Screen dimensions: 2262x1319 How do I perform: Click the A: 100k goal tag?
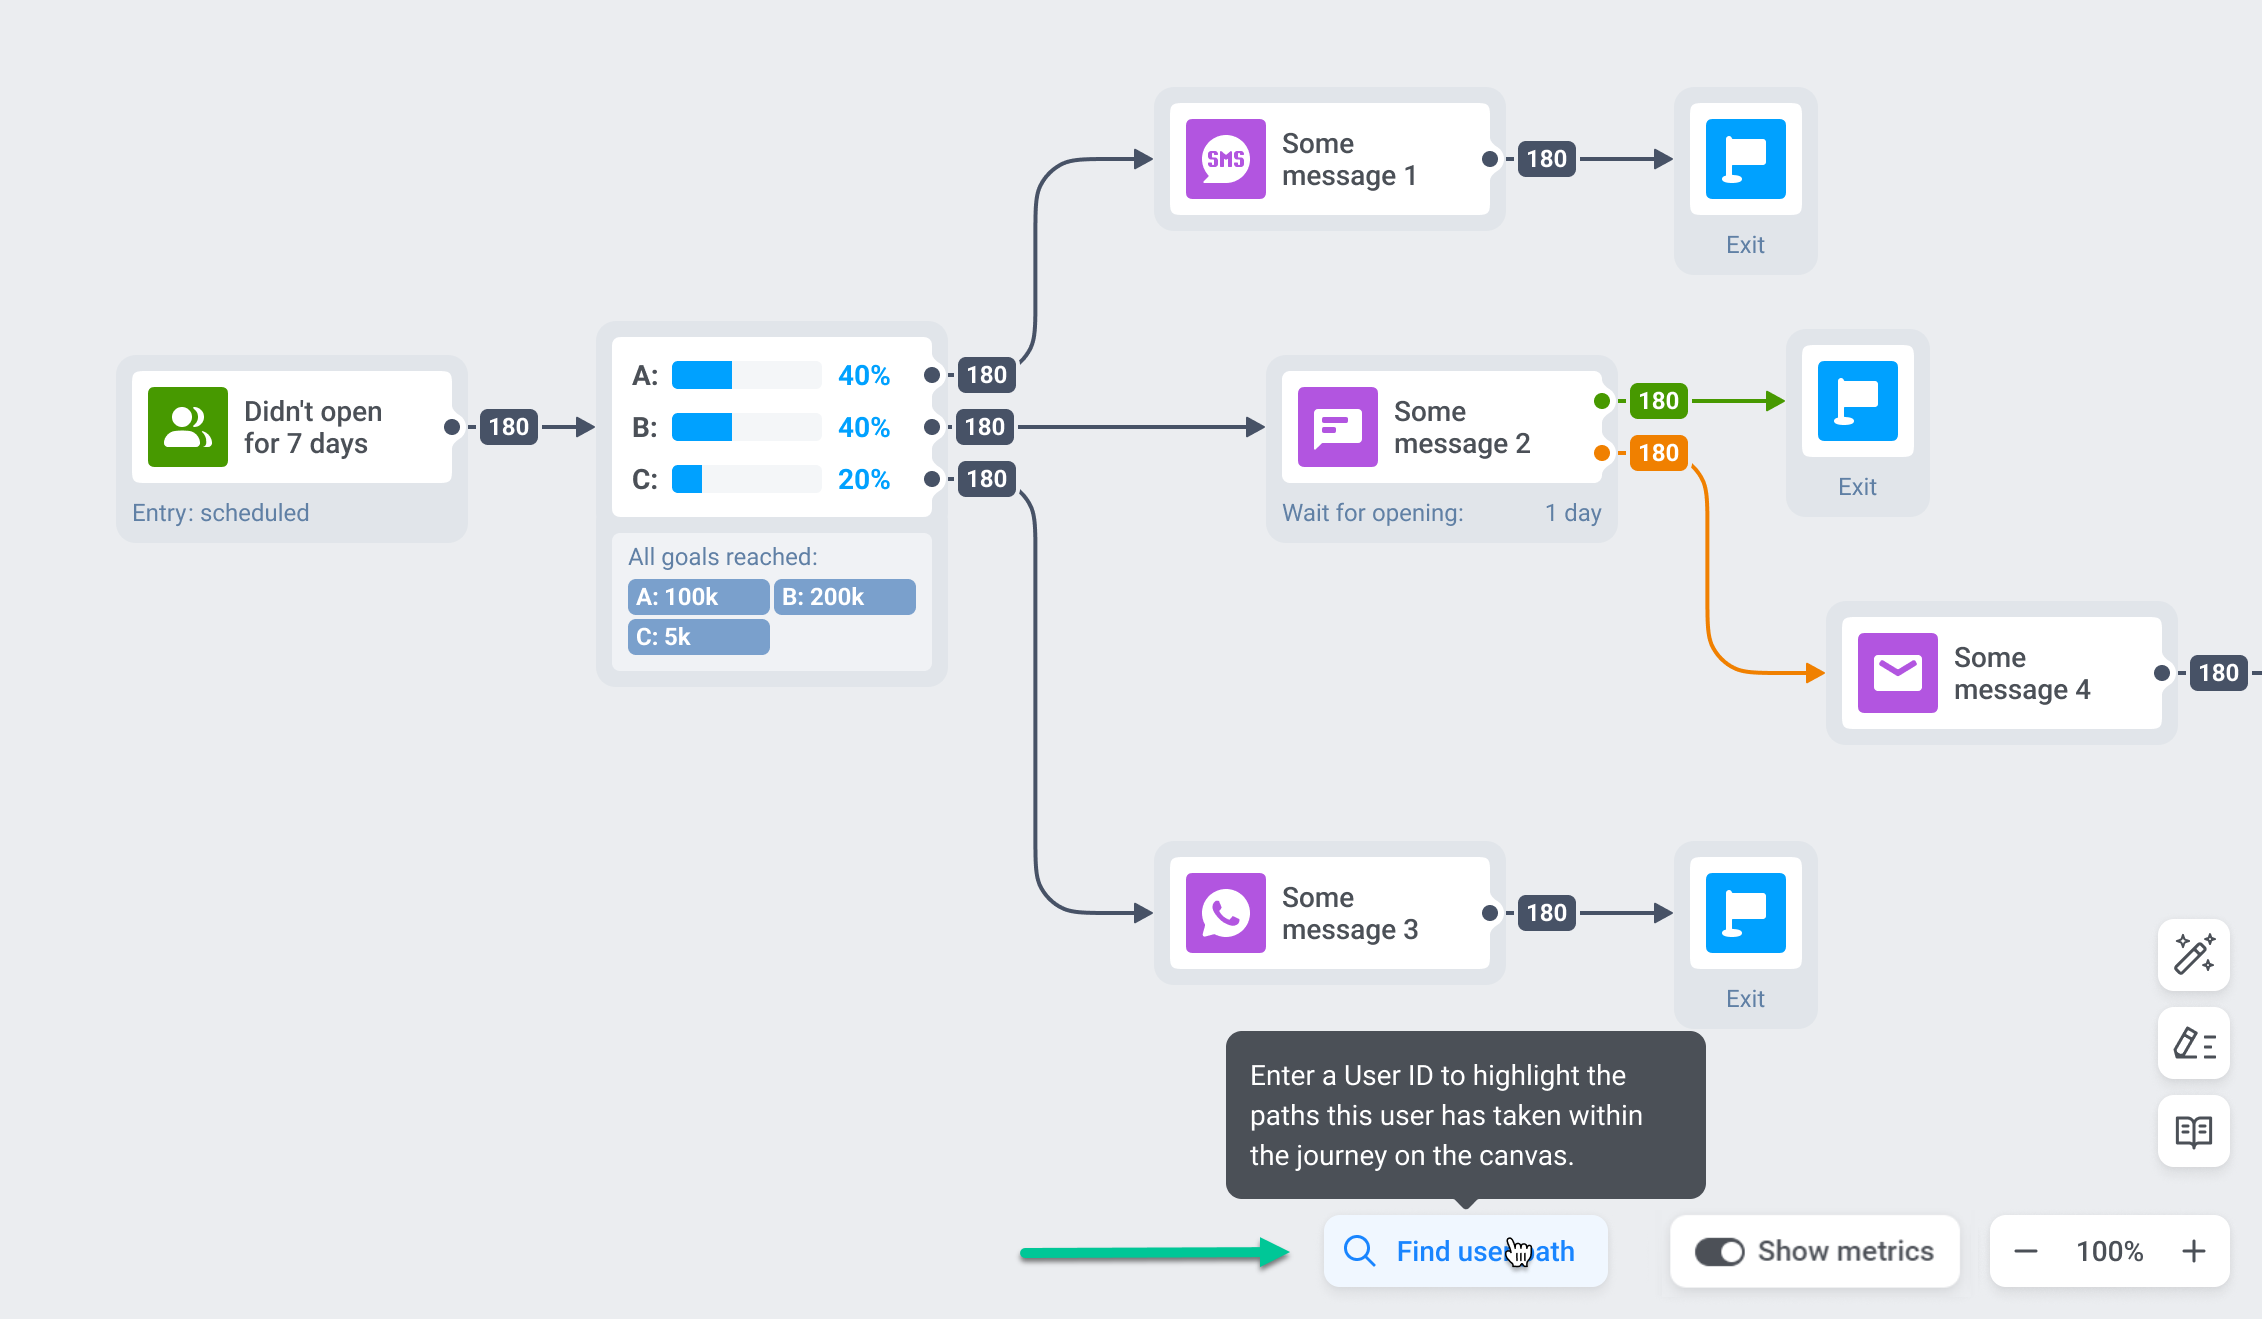pos(698,597)
